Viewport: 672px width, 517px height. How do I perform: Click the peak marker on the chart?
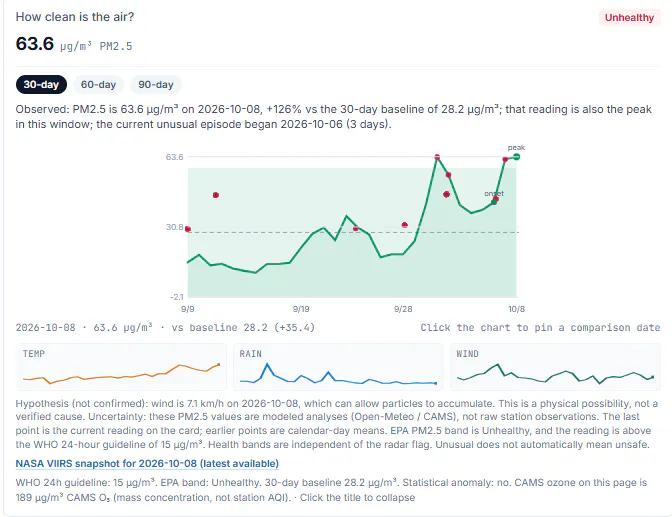pos(516,156)
